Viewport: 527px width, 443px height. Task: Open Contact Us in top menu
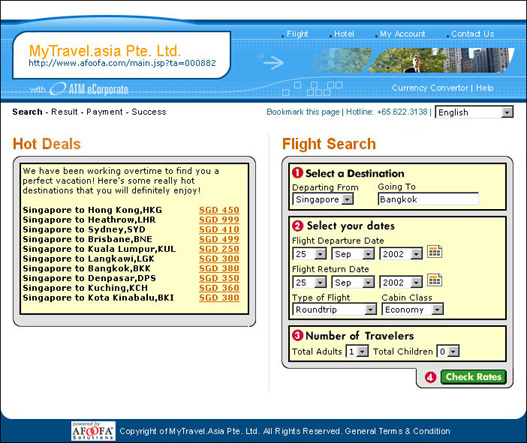click(473, 34)
